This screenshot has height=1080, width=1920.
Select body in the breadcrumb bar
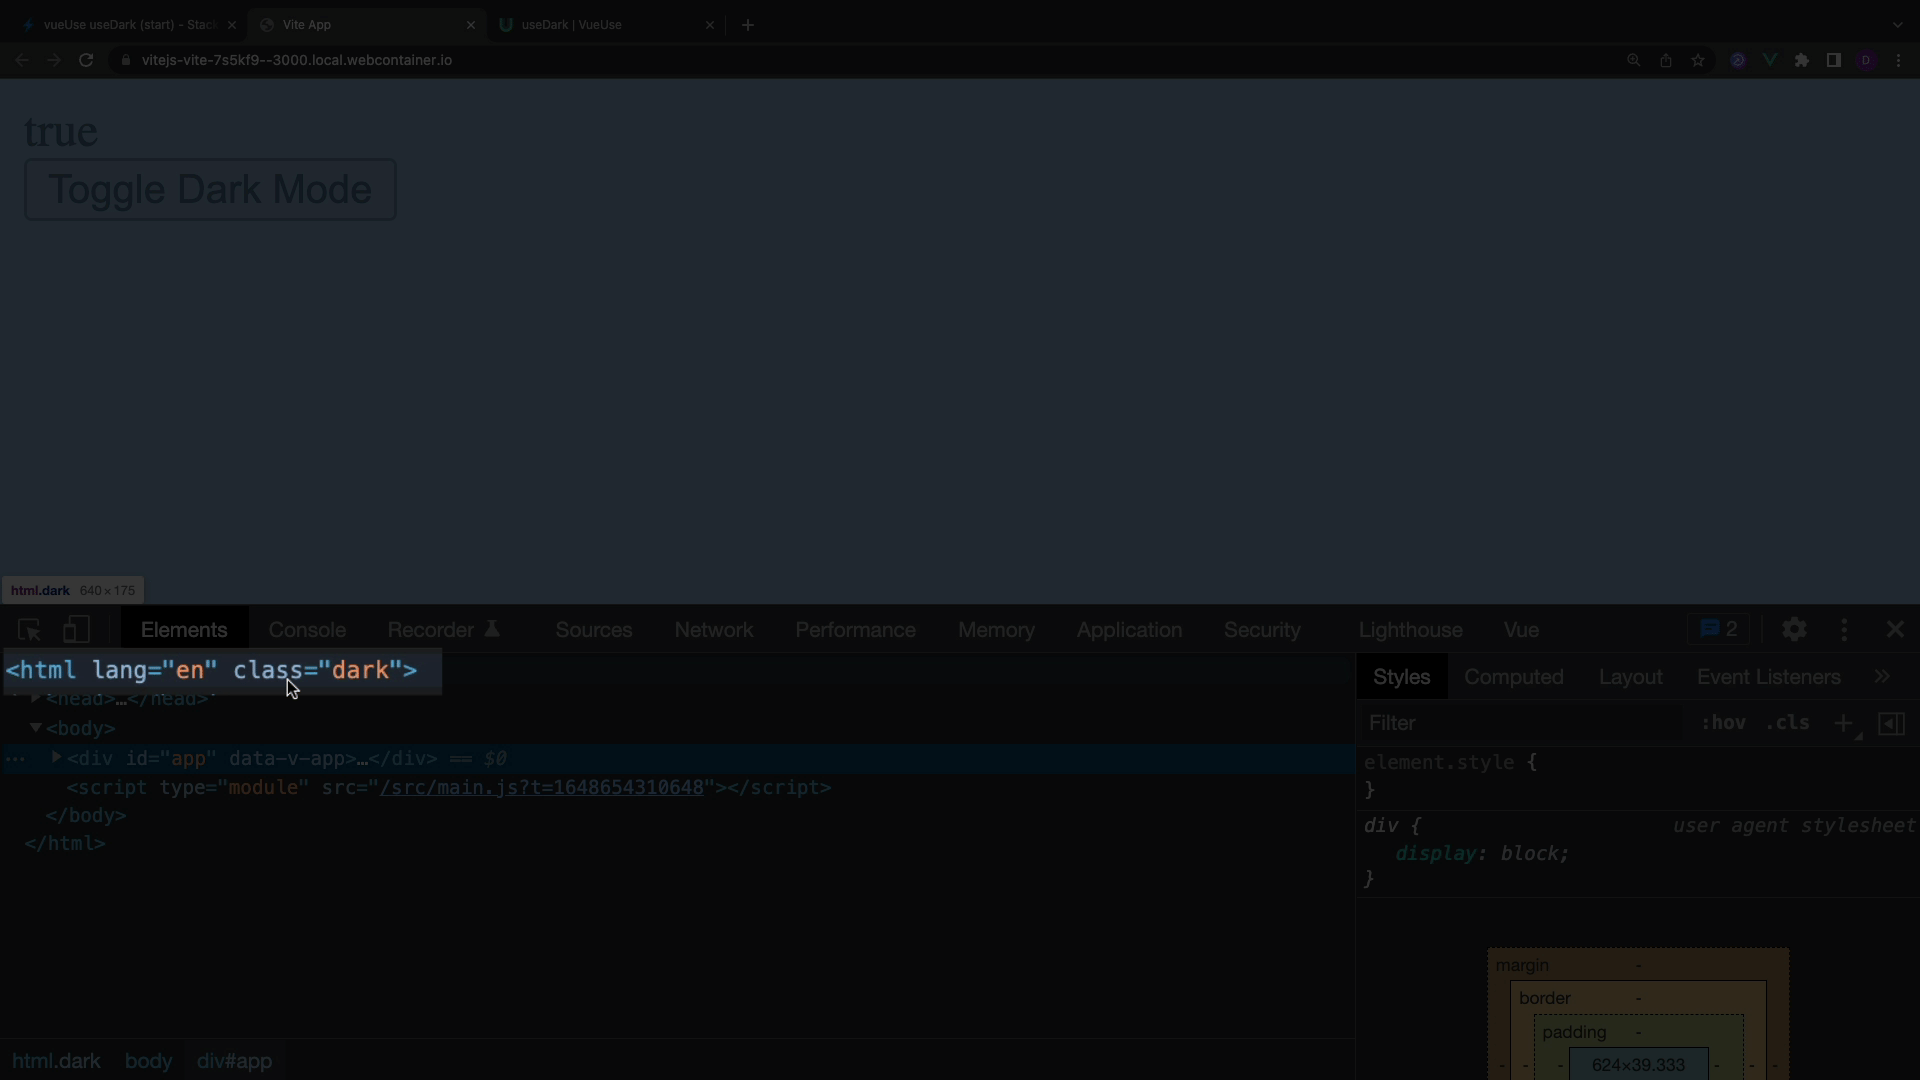pyautogui.click(x=149, y=1061)
